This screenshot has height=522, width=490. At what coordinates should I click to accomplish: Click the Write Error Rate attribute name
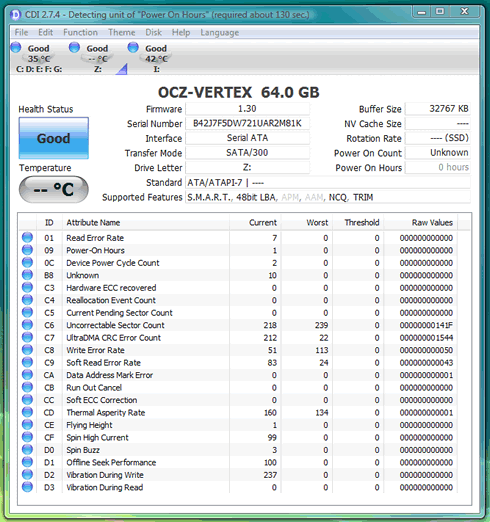(95, 350)
